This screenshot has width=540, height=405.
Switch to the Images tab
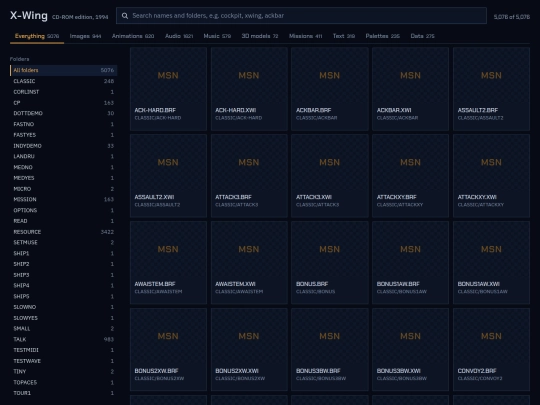coord(85,36)
